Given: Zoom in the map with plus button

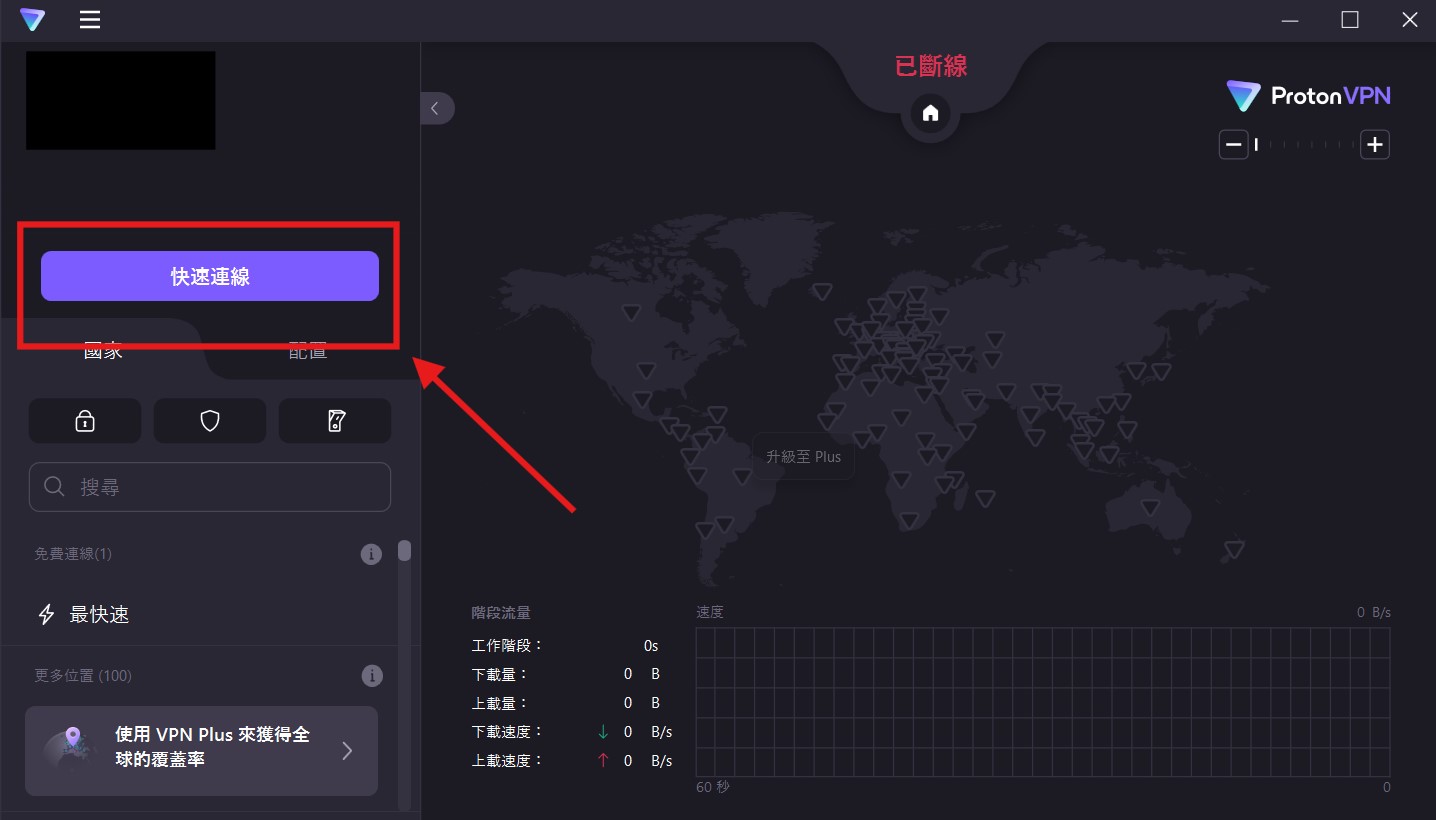Looking at the screenshot, I should point(1375,145).
